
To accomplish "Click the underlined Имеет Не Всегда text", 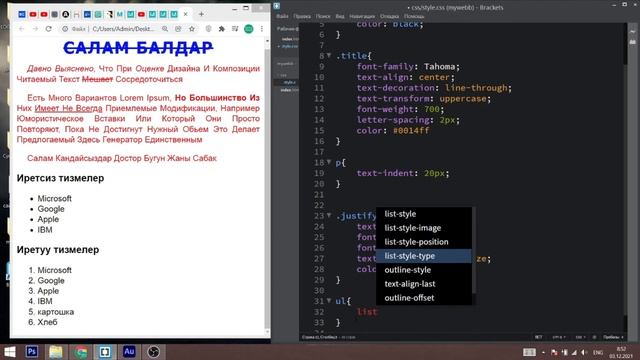I will click(x=68, y=108).
